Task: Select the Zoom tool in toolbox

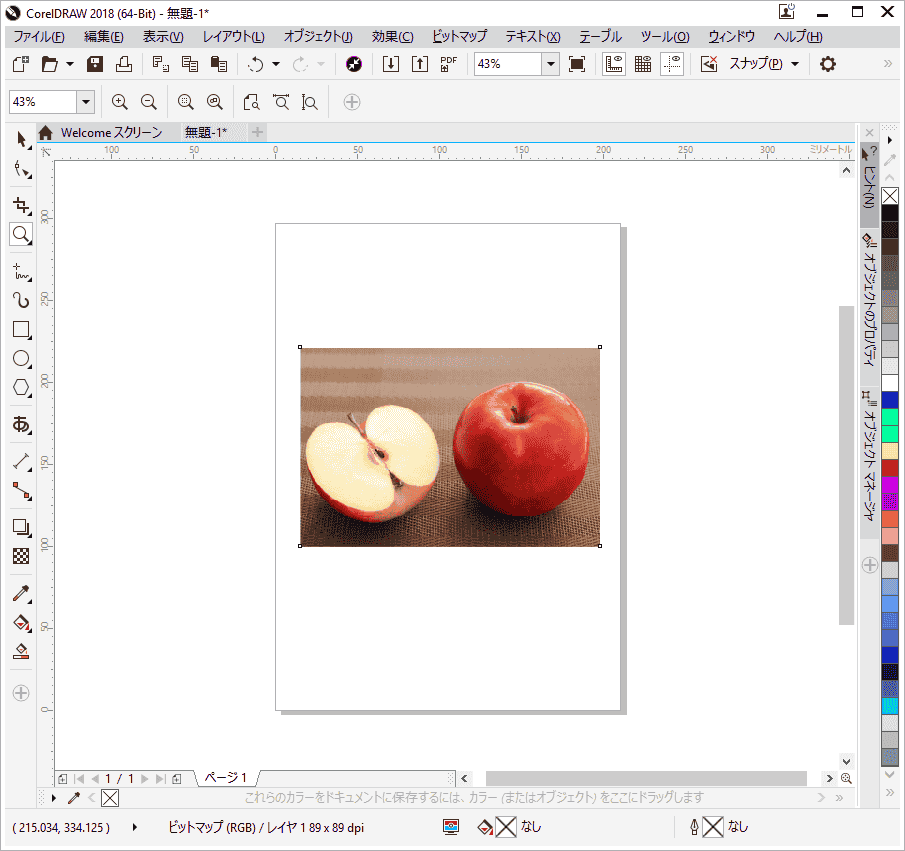Action: pos(21,234)
